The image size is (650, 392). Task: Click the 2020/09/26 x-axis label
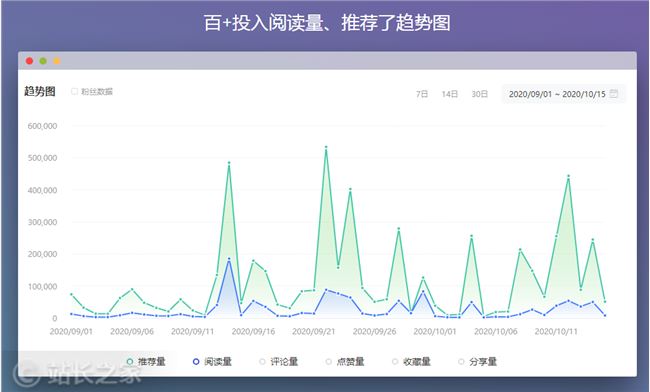(x=374, y=332)
